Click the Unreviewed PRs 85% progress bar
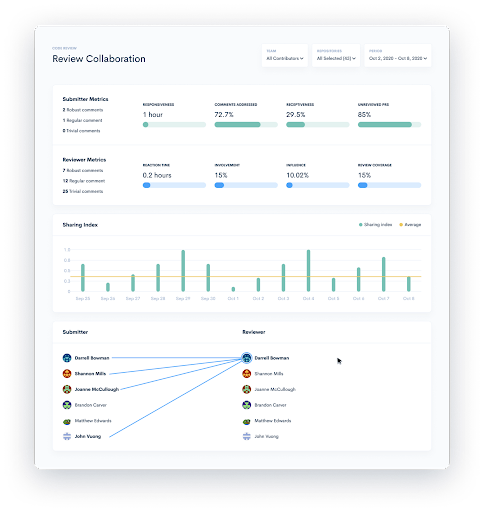The image size is (484, 512). [389, 125]
